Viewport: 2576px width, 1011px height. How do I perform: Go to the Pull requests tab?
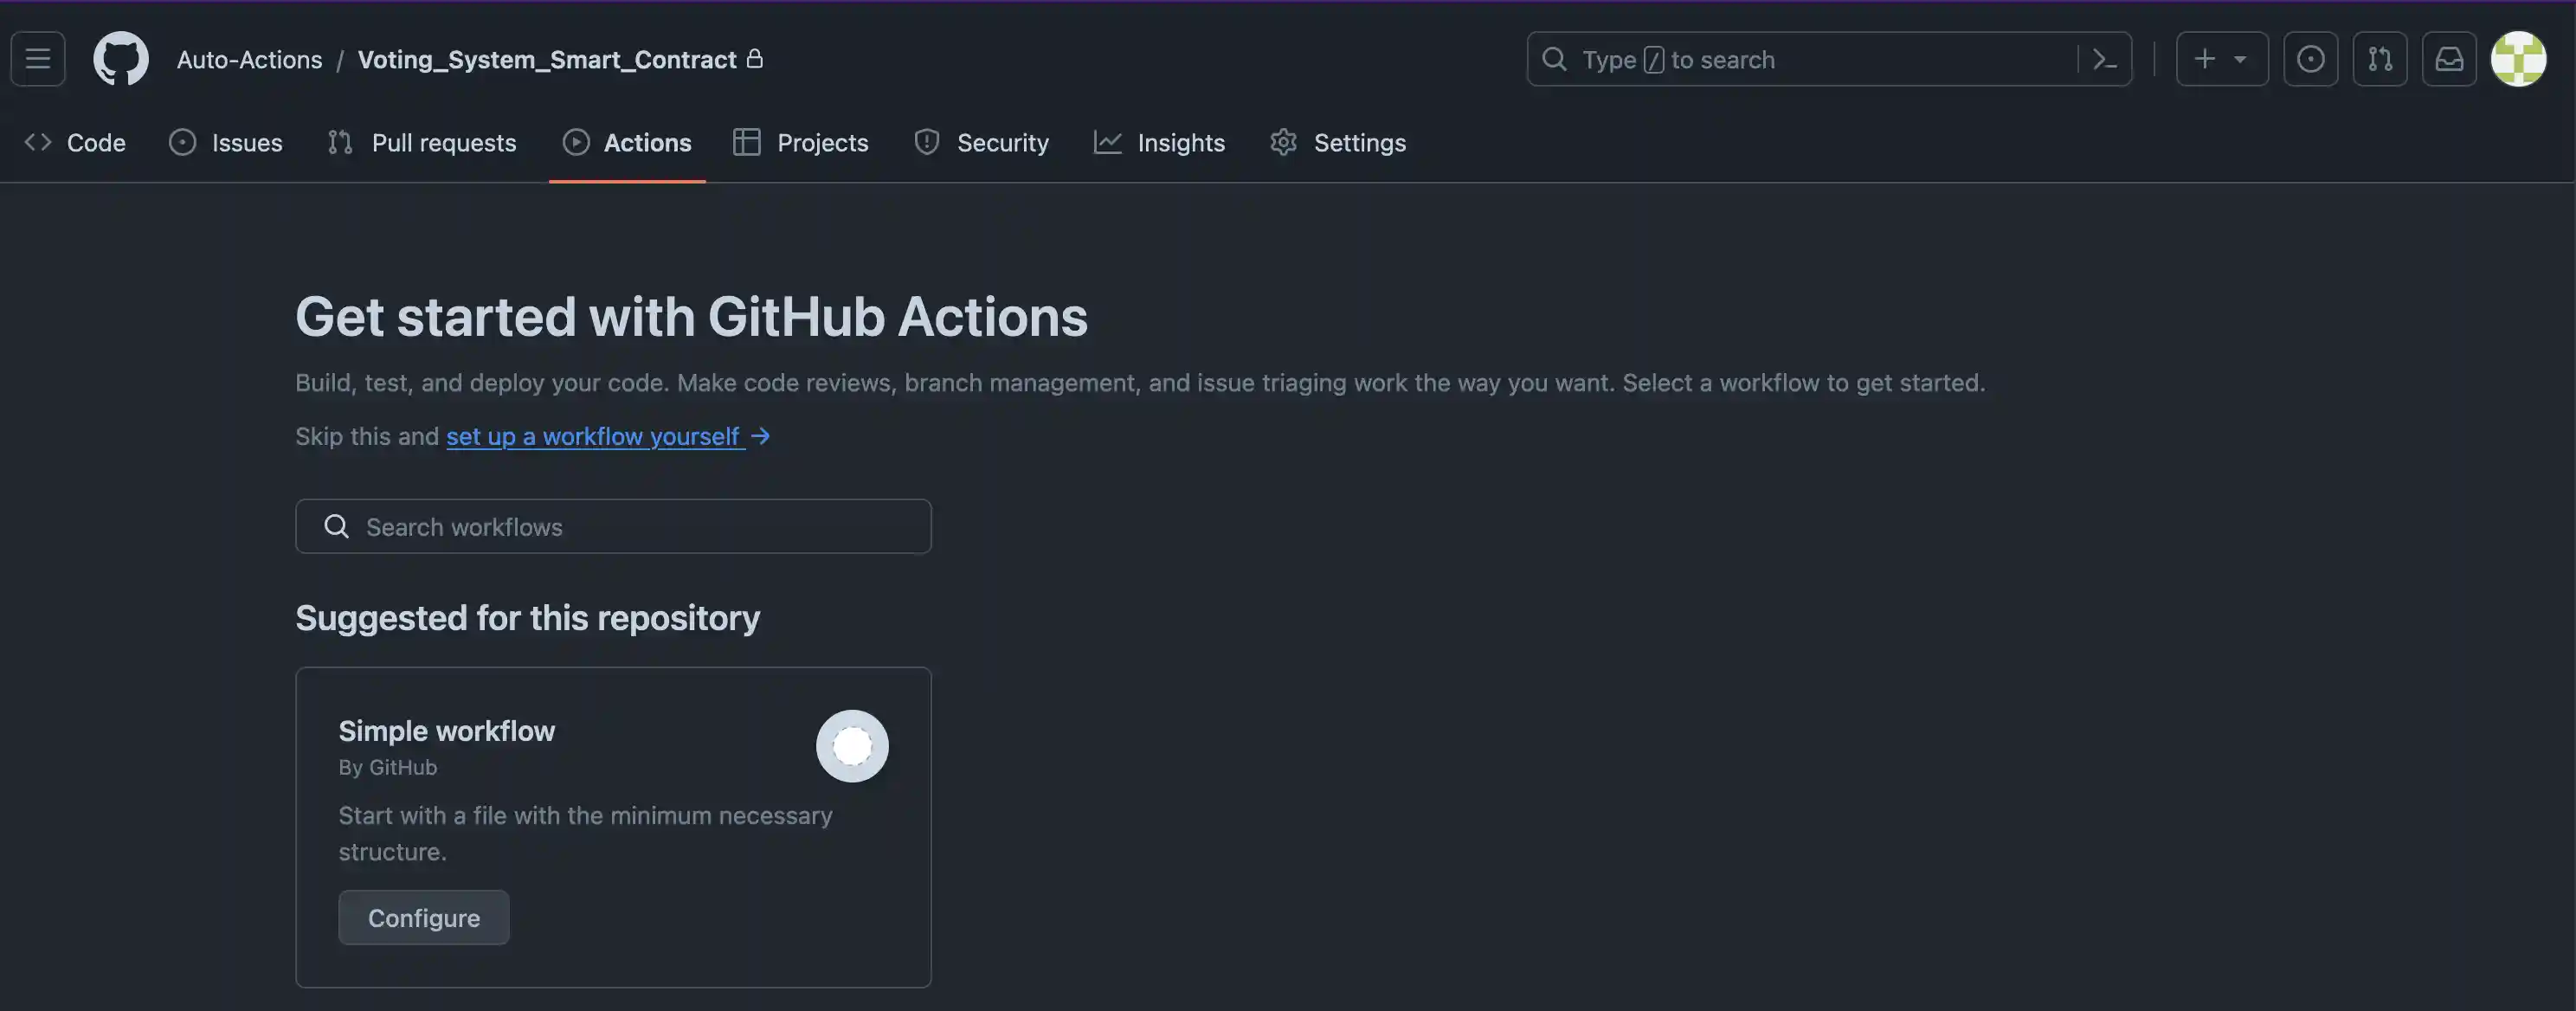click(x=422, y=143)
